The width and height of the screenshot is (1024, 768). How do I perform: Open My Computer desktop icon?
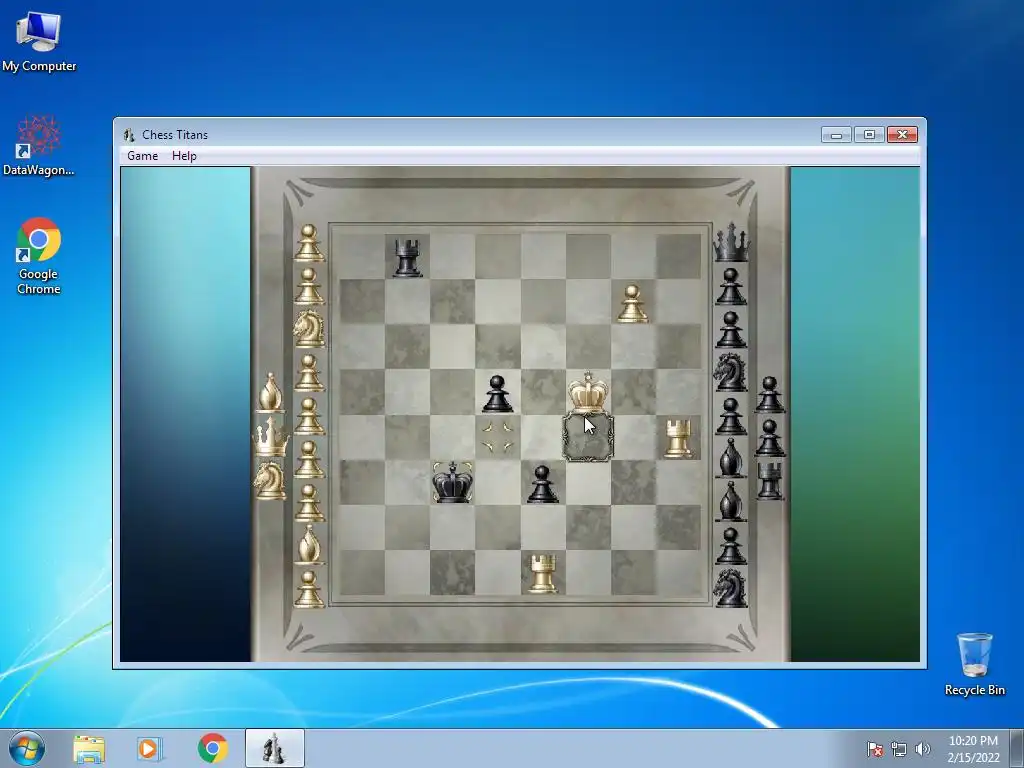[39, 40]
